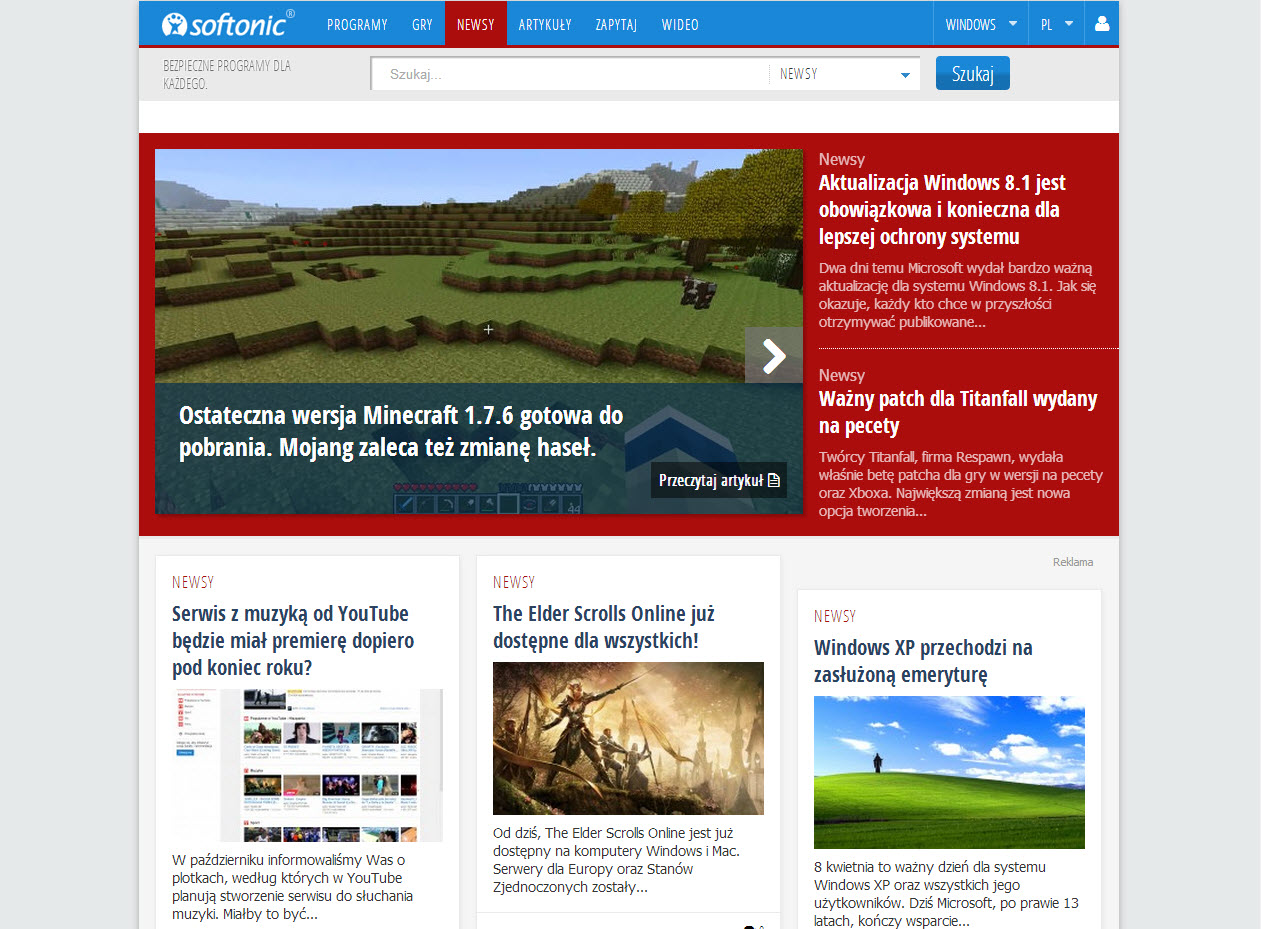Open the Zapytaj section

pos(616,24)
